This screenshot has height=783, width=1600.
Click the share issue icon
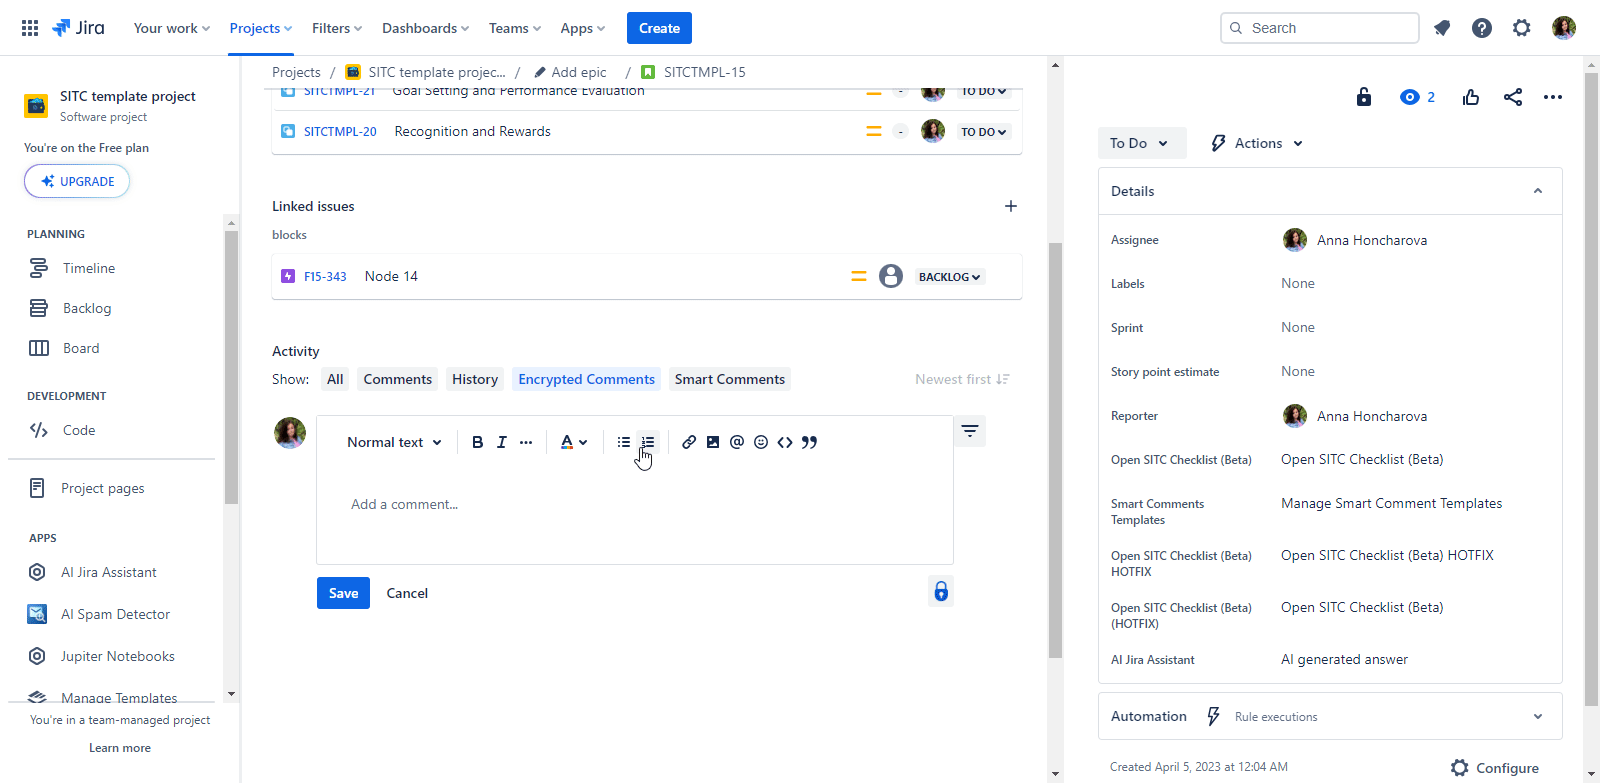click(1513, 97)
